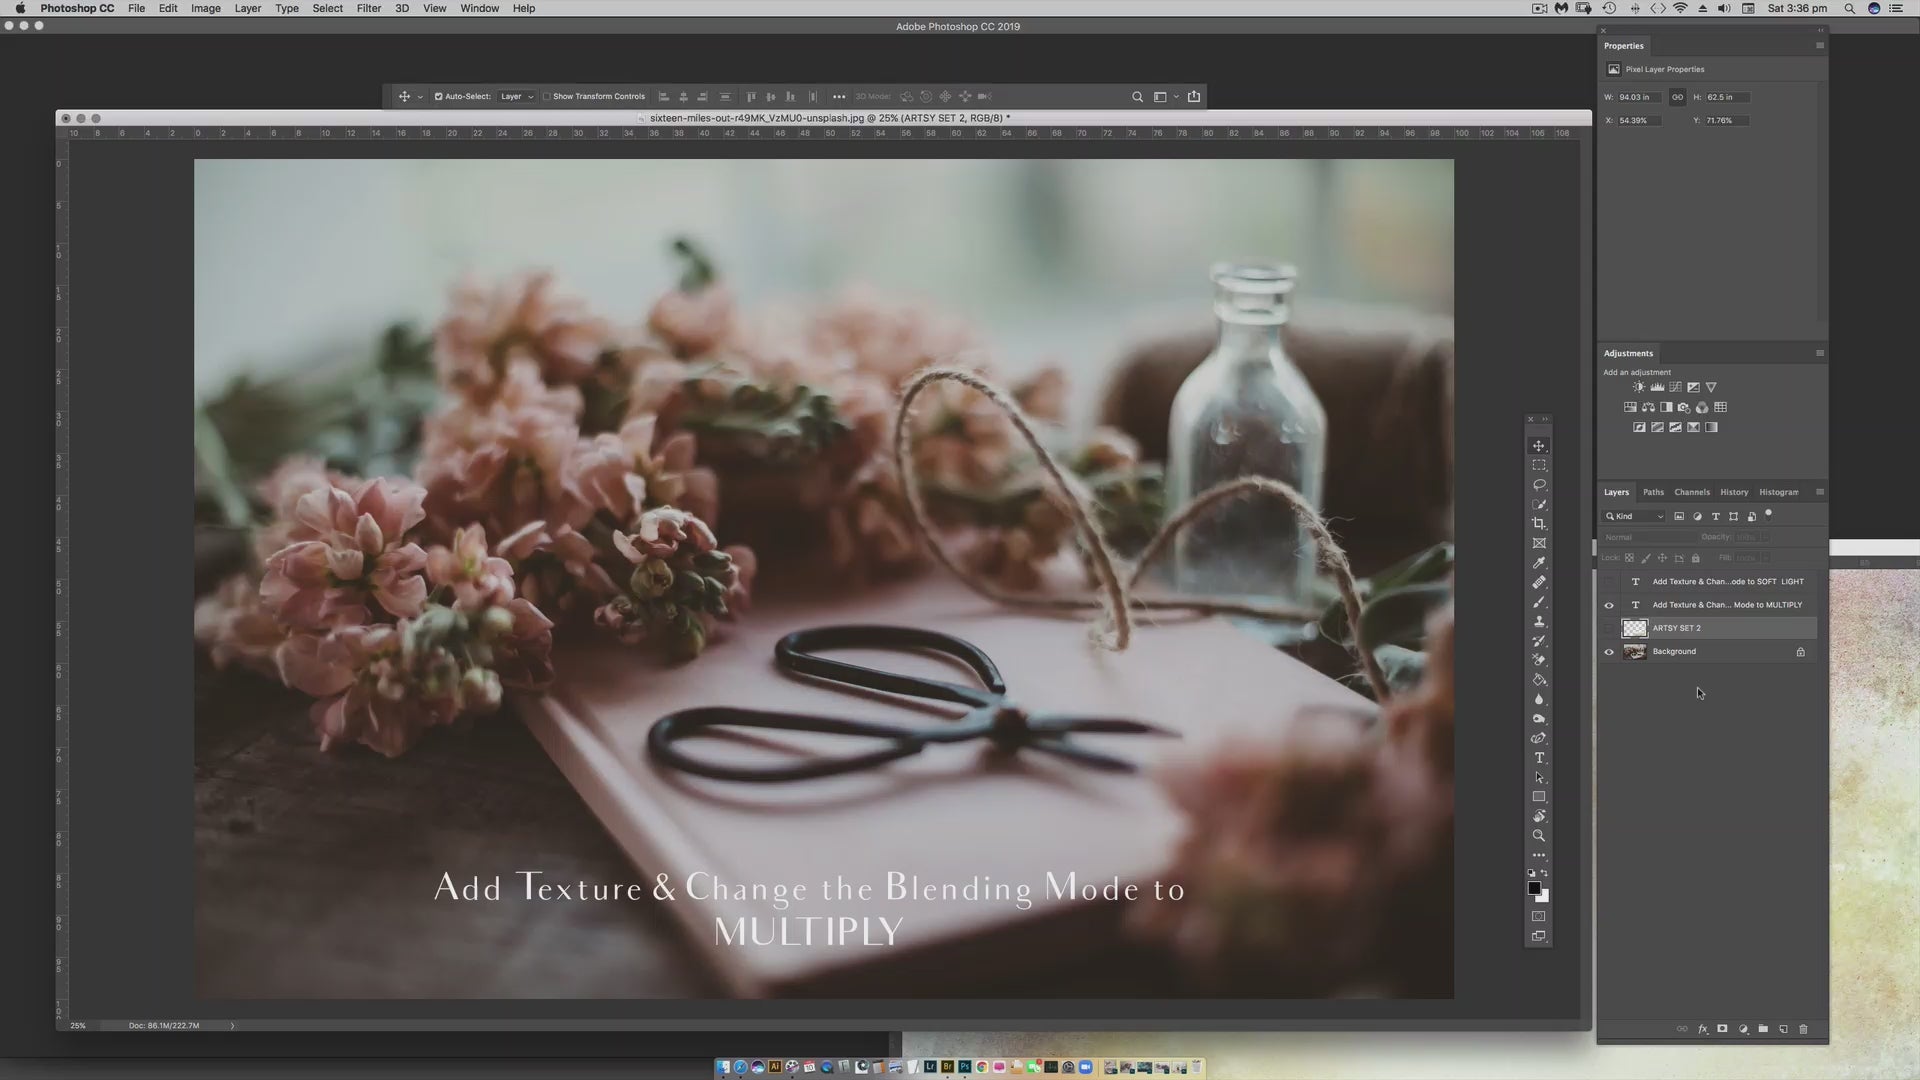Select the Eyedropper tool
1920x1080 pixels.
(1539, 563)
